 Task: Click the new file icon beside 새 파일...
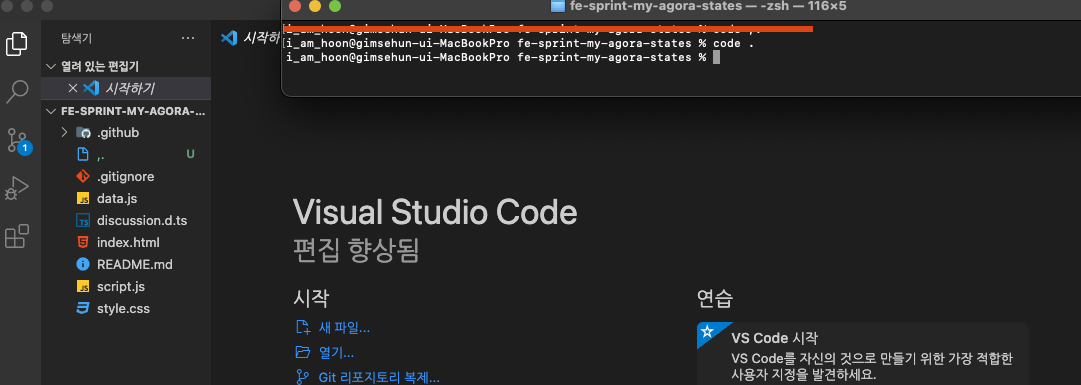tap(303, 328)
